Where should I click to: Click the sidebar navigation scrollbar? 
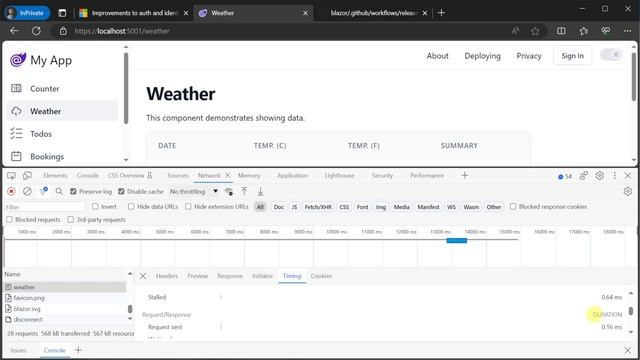click(126, 88)
